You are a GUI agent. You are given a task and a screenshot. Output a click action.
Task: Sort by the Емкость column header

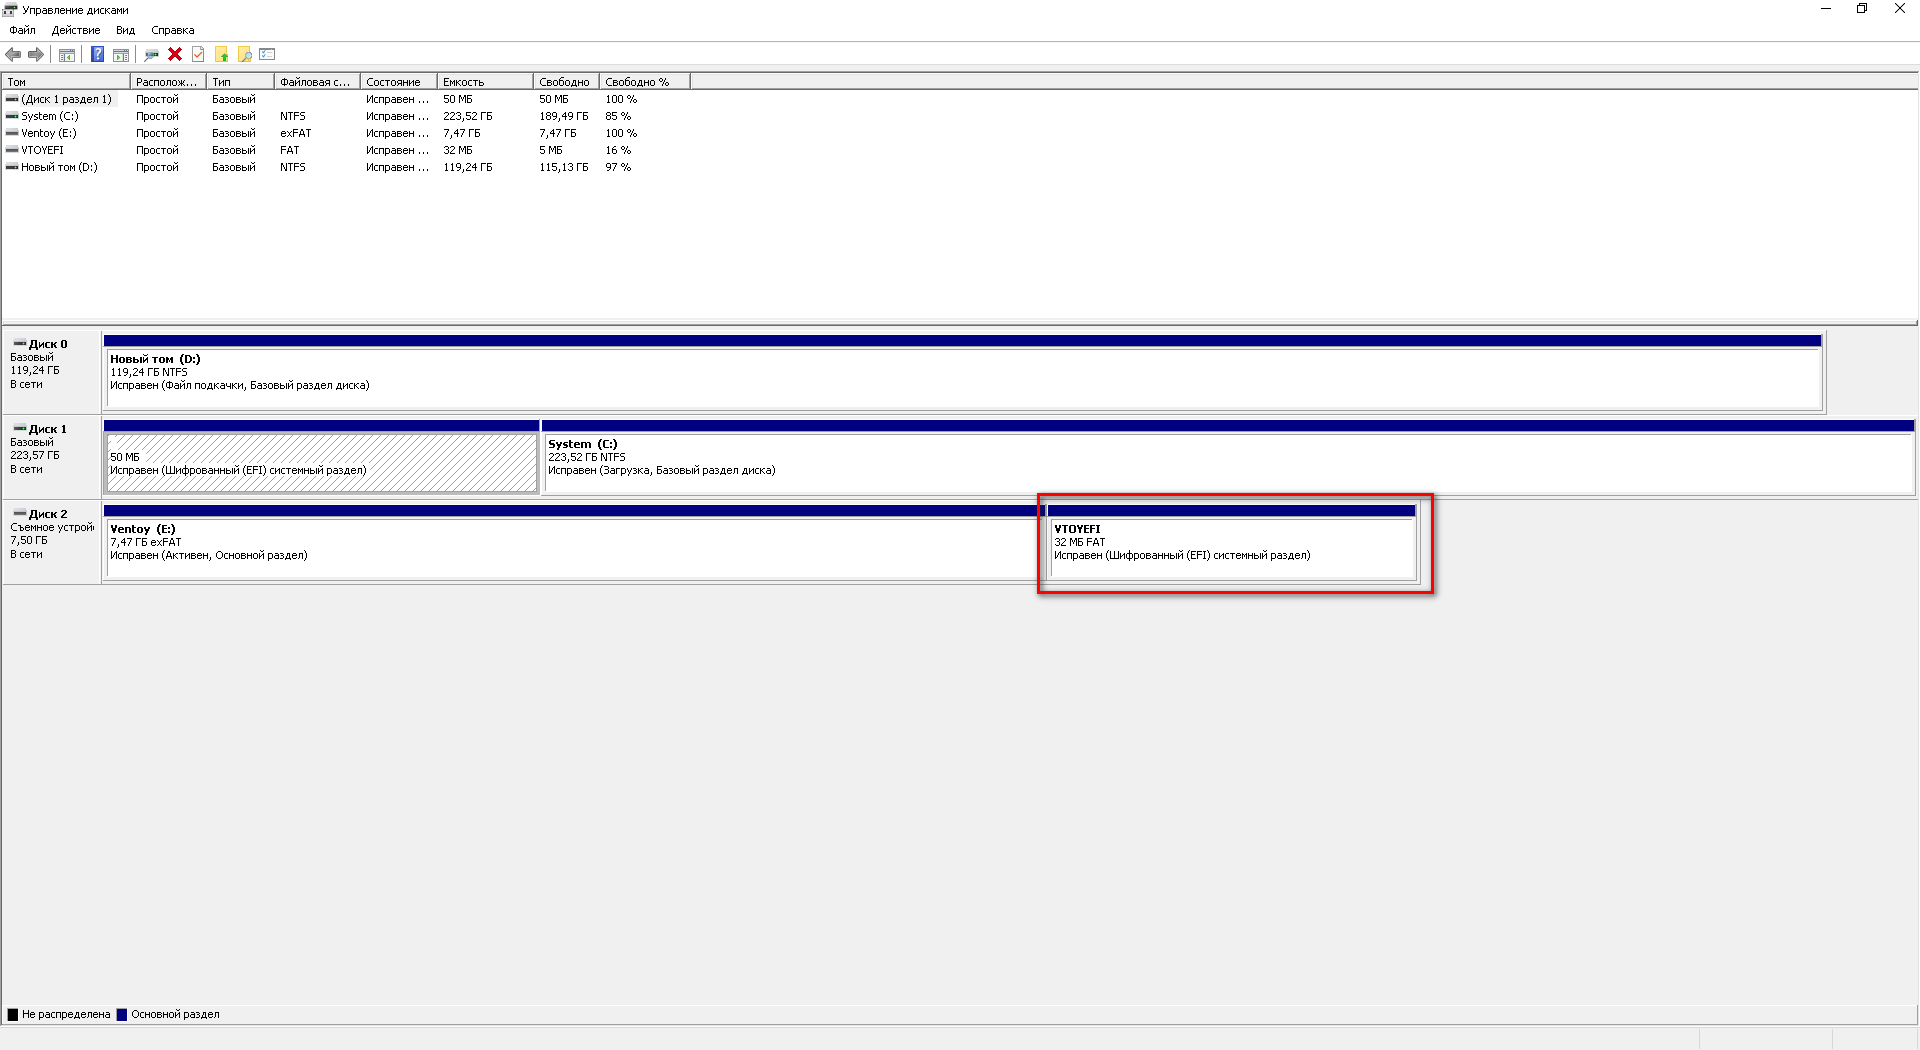(x=485, y=82)
